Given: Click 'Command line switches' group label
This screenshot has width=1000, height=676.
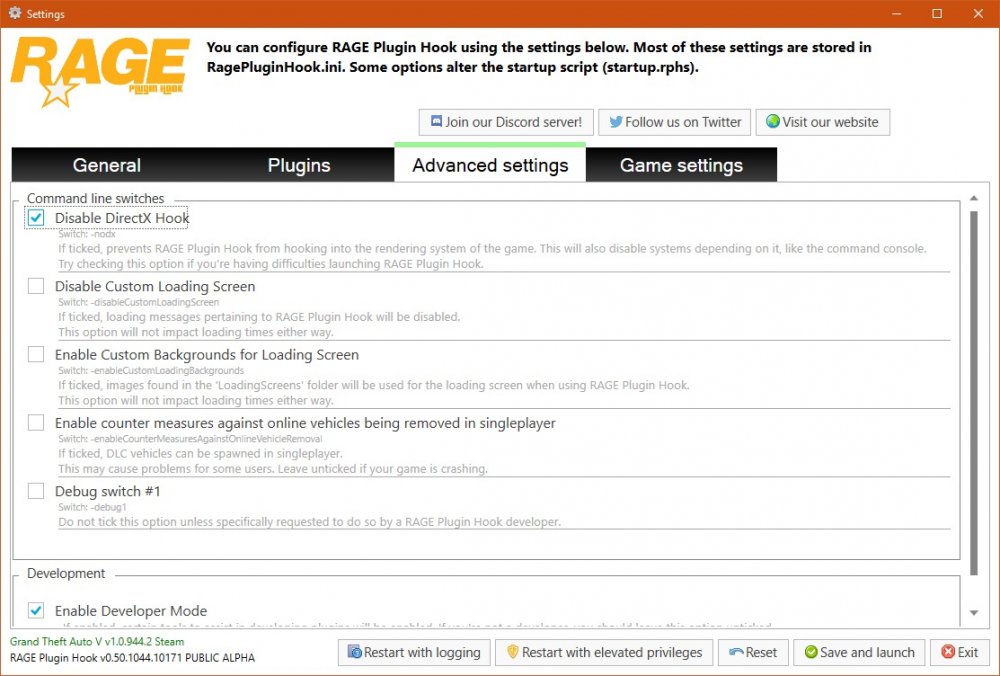Looking at the screenshot, I should coord(96,198).
